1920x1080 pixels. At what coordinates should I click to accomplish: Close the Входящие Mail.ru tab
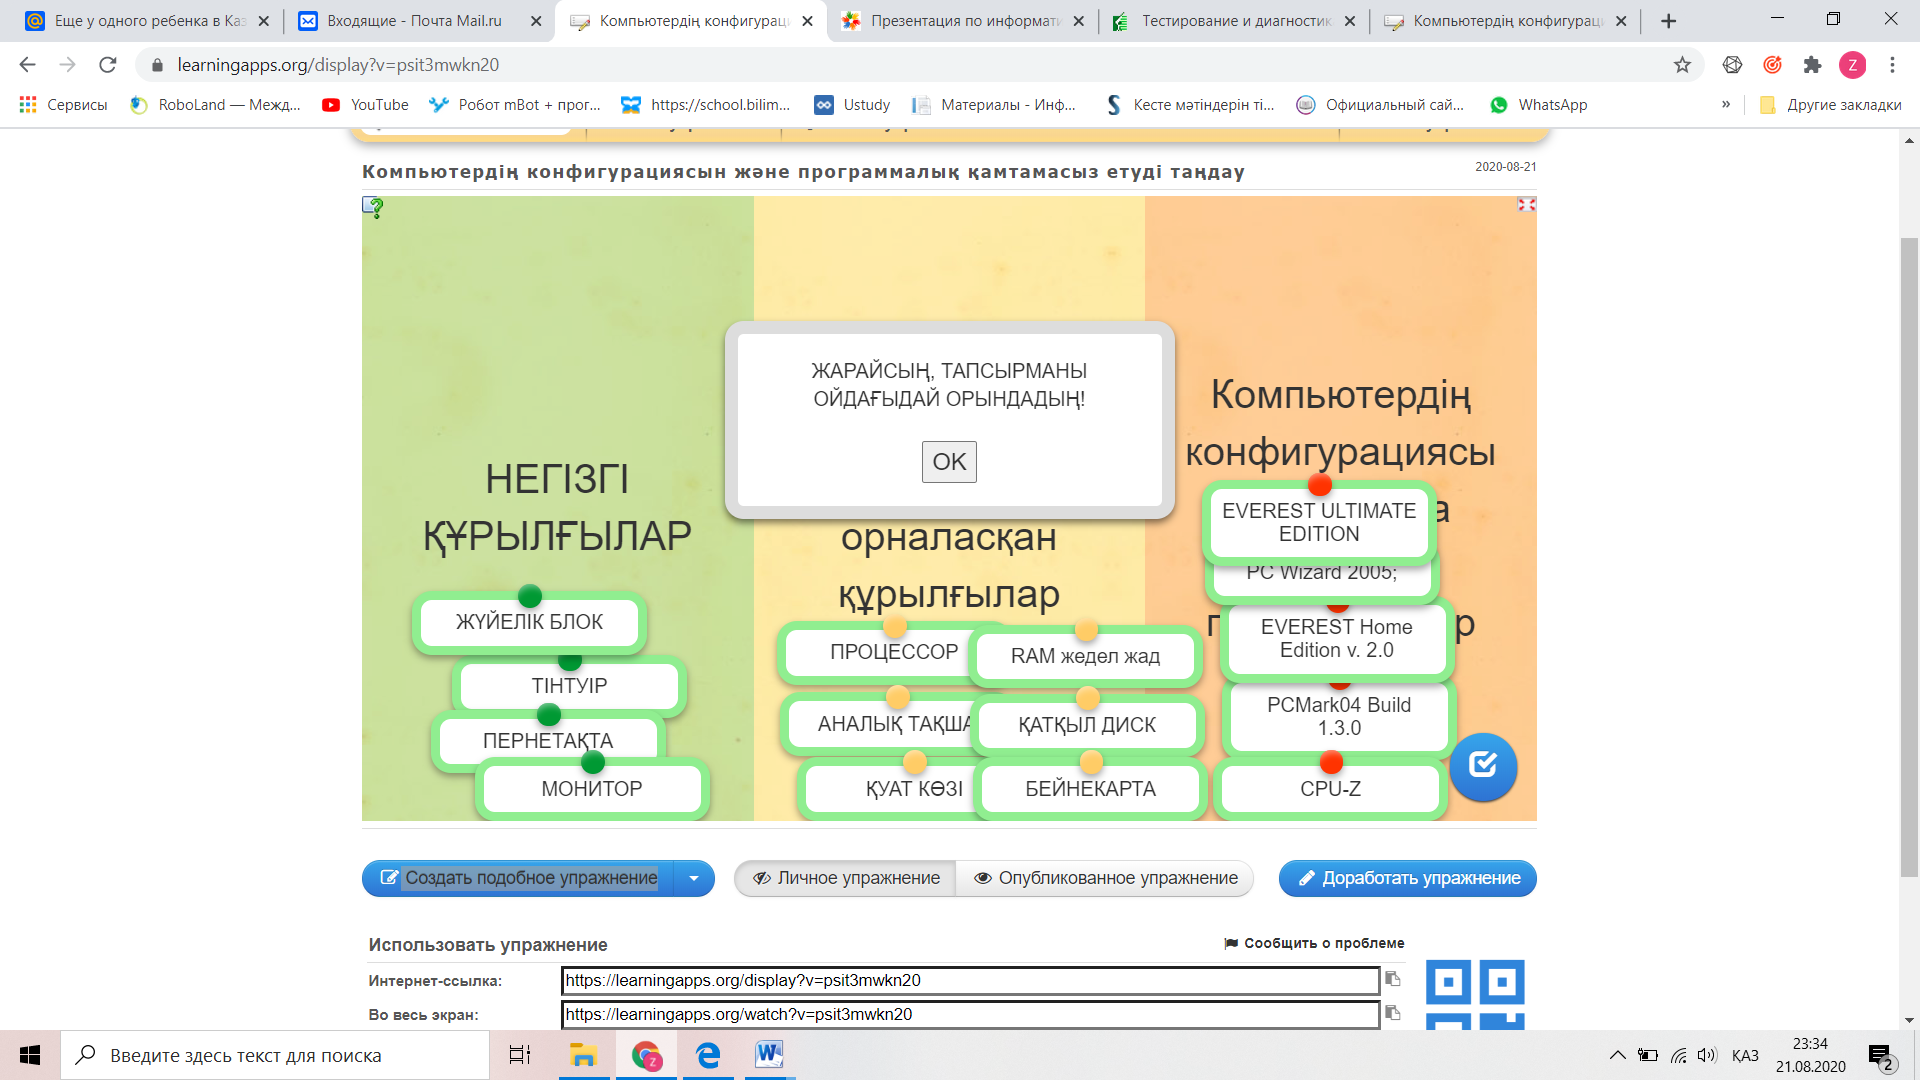(x=536, y=21)
